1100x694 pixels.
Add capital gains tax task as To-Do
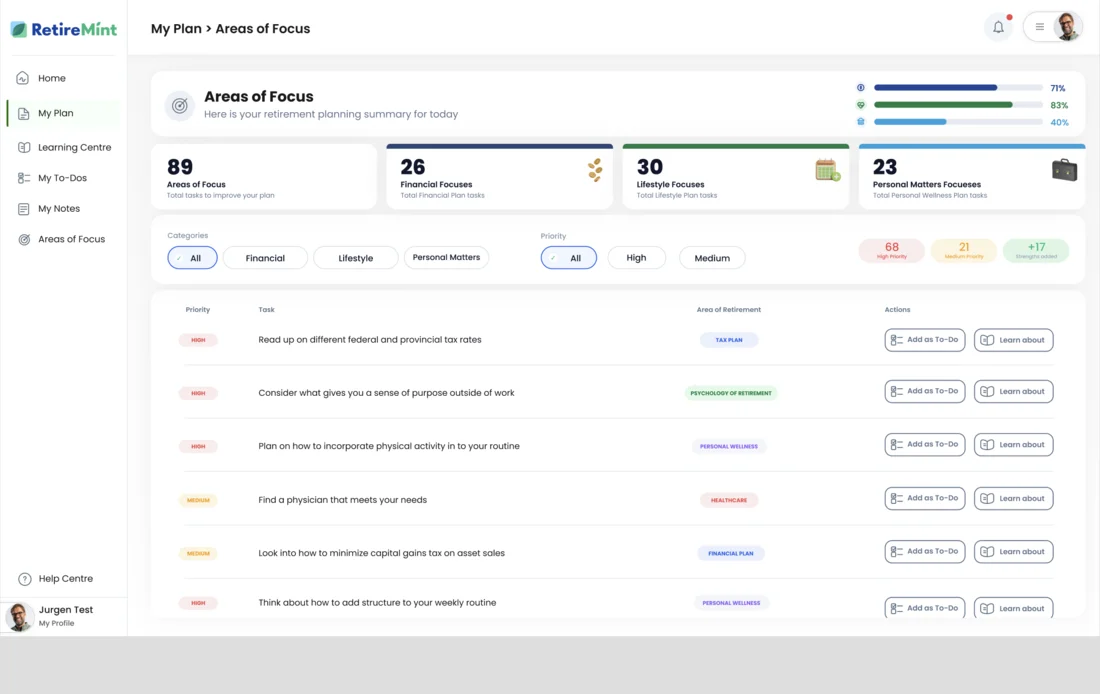[x=925, y=552]
